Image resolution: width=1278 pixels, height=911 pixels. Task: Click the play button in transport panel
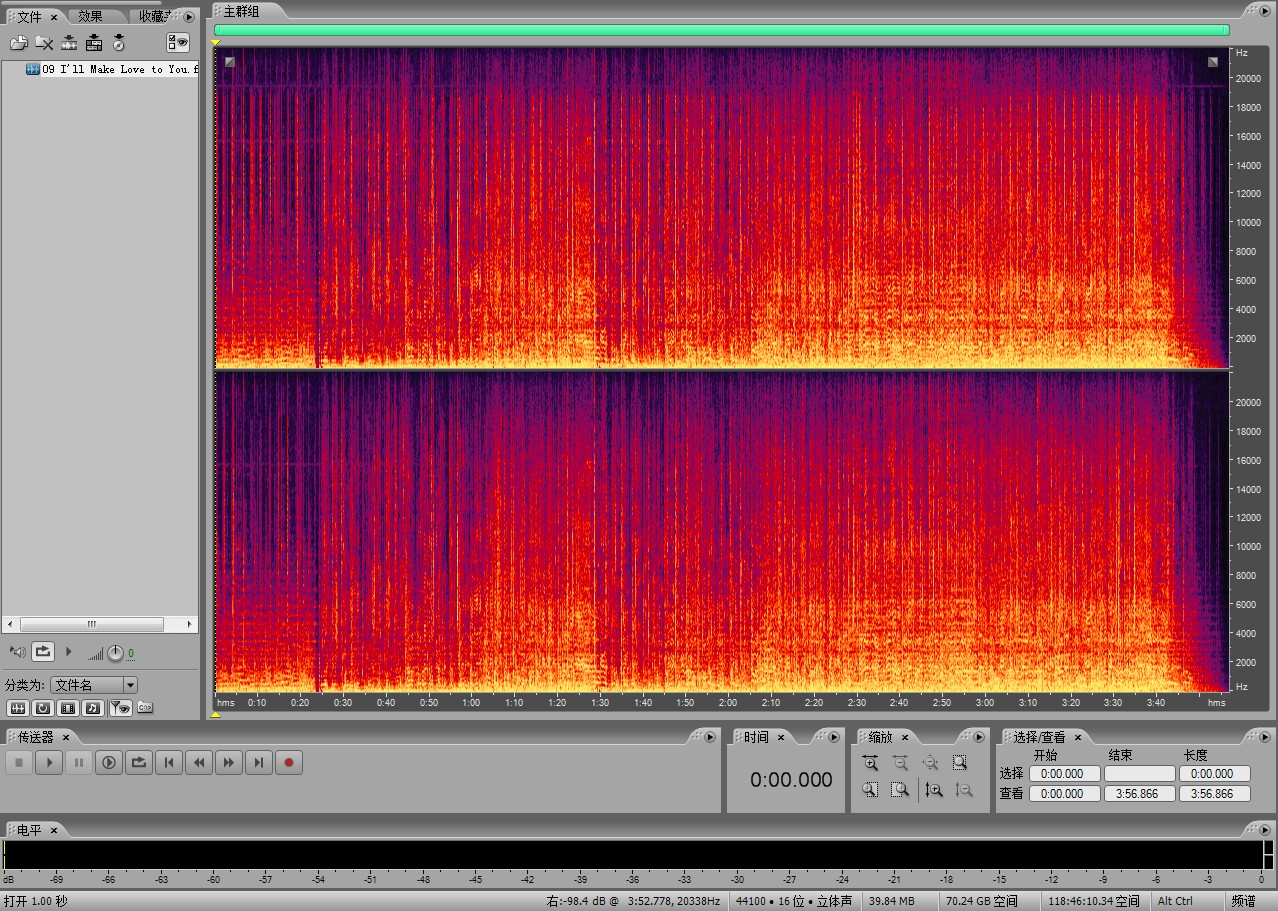(x=48, y=763)
